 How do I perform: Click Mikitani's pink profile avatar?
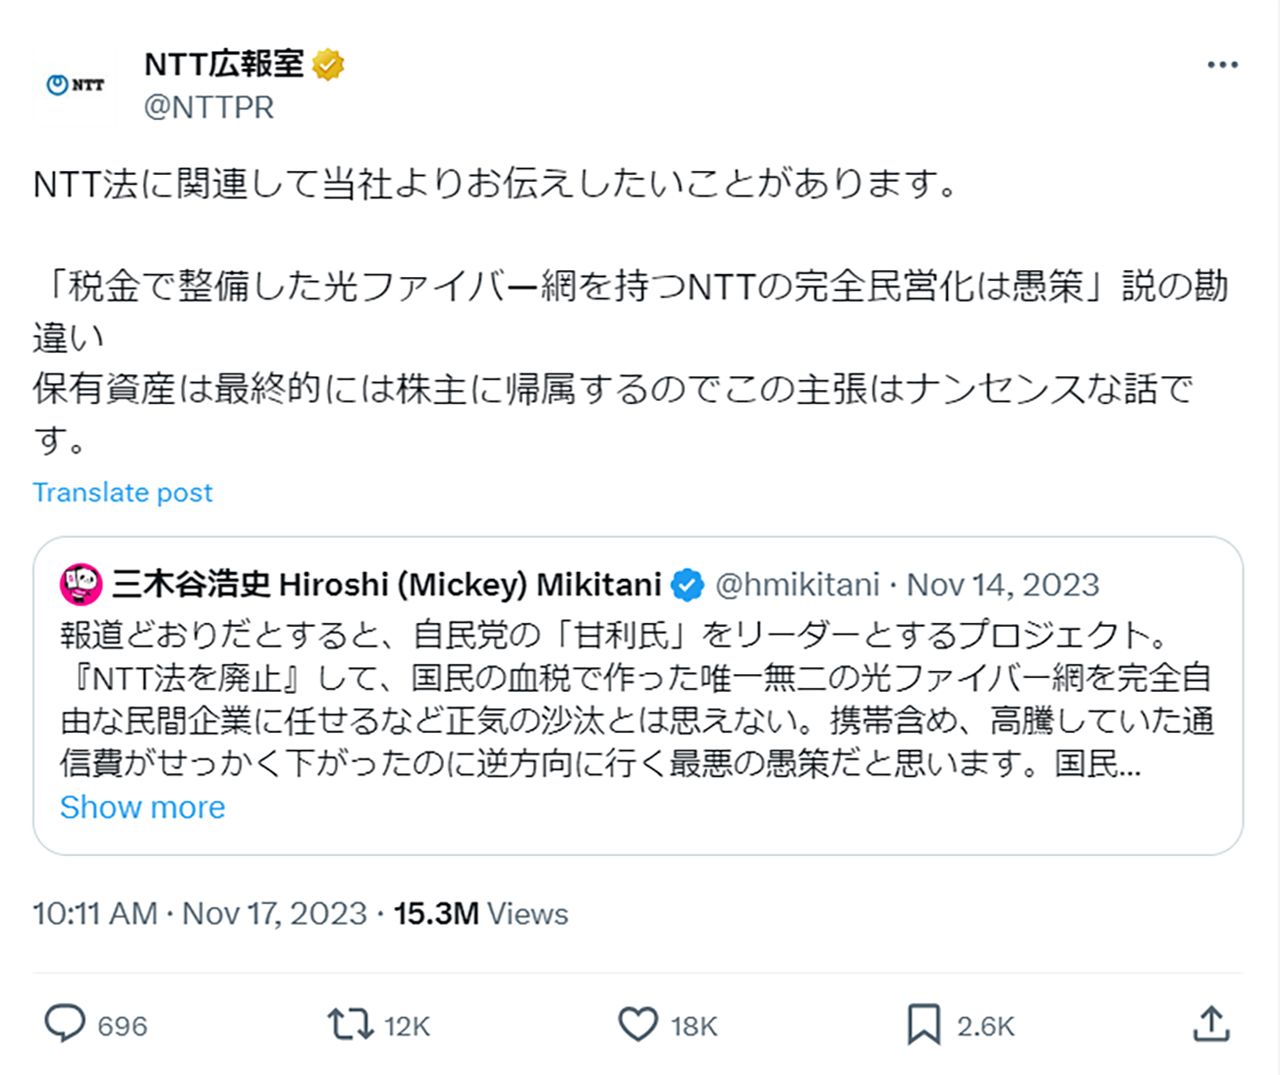[81, 585]
